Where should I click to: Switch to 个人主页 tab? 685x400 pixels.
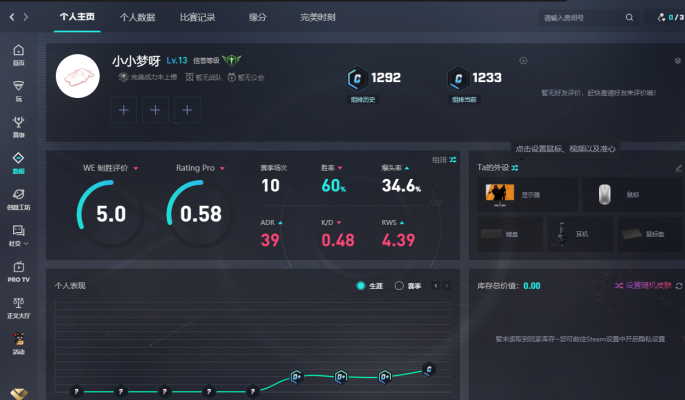(77, 17)
